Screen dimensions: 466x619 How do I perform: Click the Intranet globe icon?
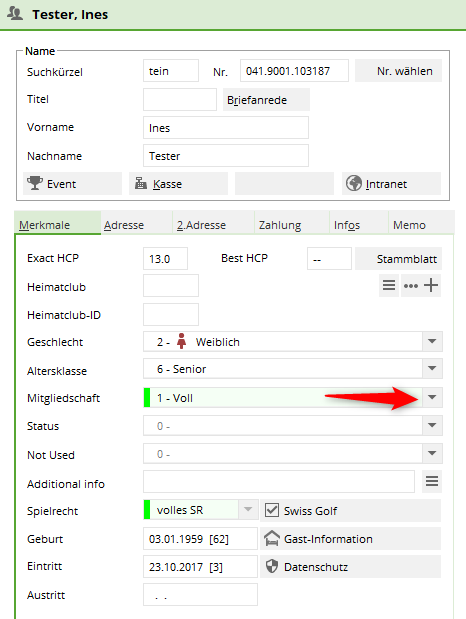(x=354, y=183)
